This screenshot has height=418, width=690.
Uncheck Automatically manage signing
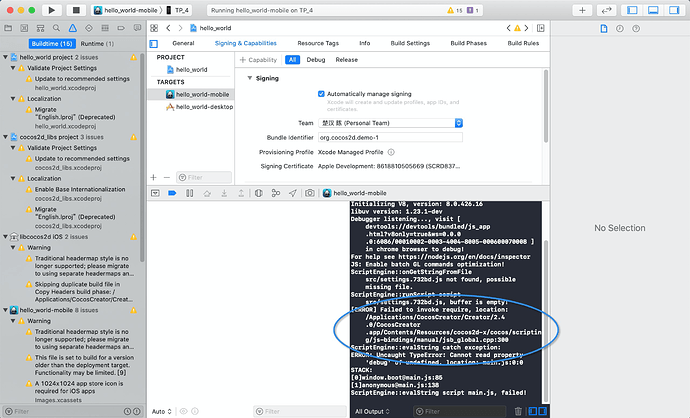tap(321, 94)
